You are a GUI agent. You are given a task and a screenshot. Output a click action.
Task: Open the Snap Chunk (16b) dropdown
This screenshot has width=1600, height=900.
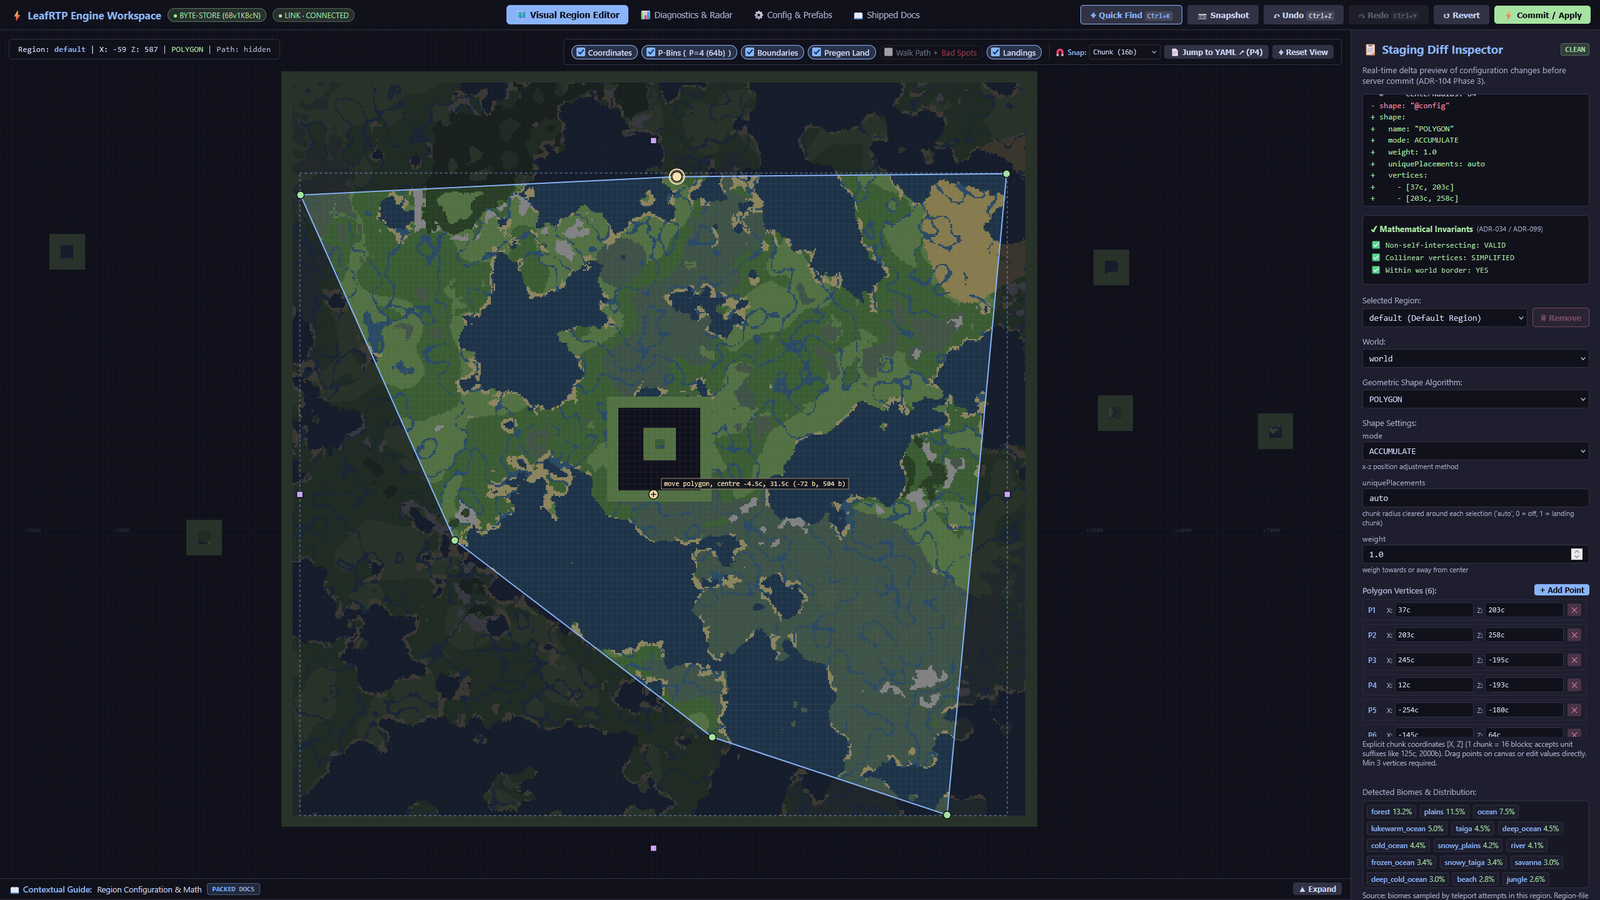tap(1124, 52)
